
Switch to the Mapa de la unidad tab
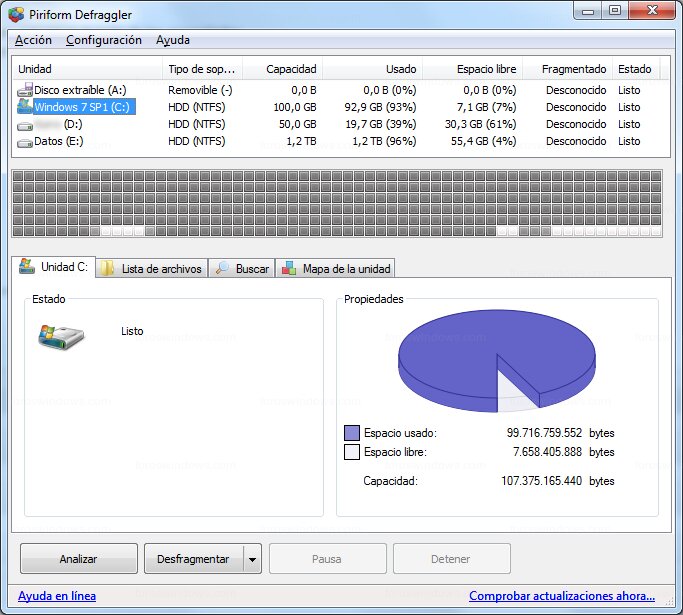(x=335, y=268)
